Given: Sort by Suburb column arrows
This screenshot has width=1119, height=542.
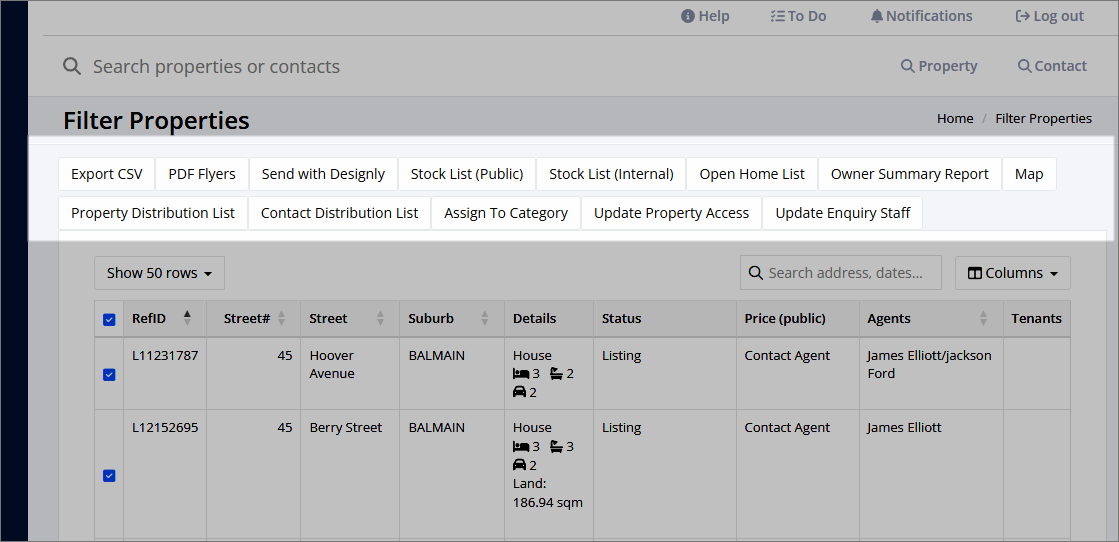Looking at the screenshot, I should pos(485,318).
